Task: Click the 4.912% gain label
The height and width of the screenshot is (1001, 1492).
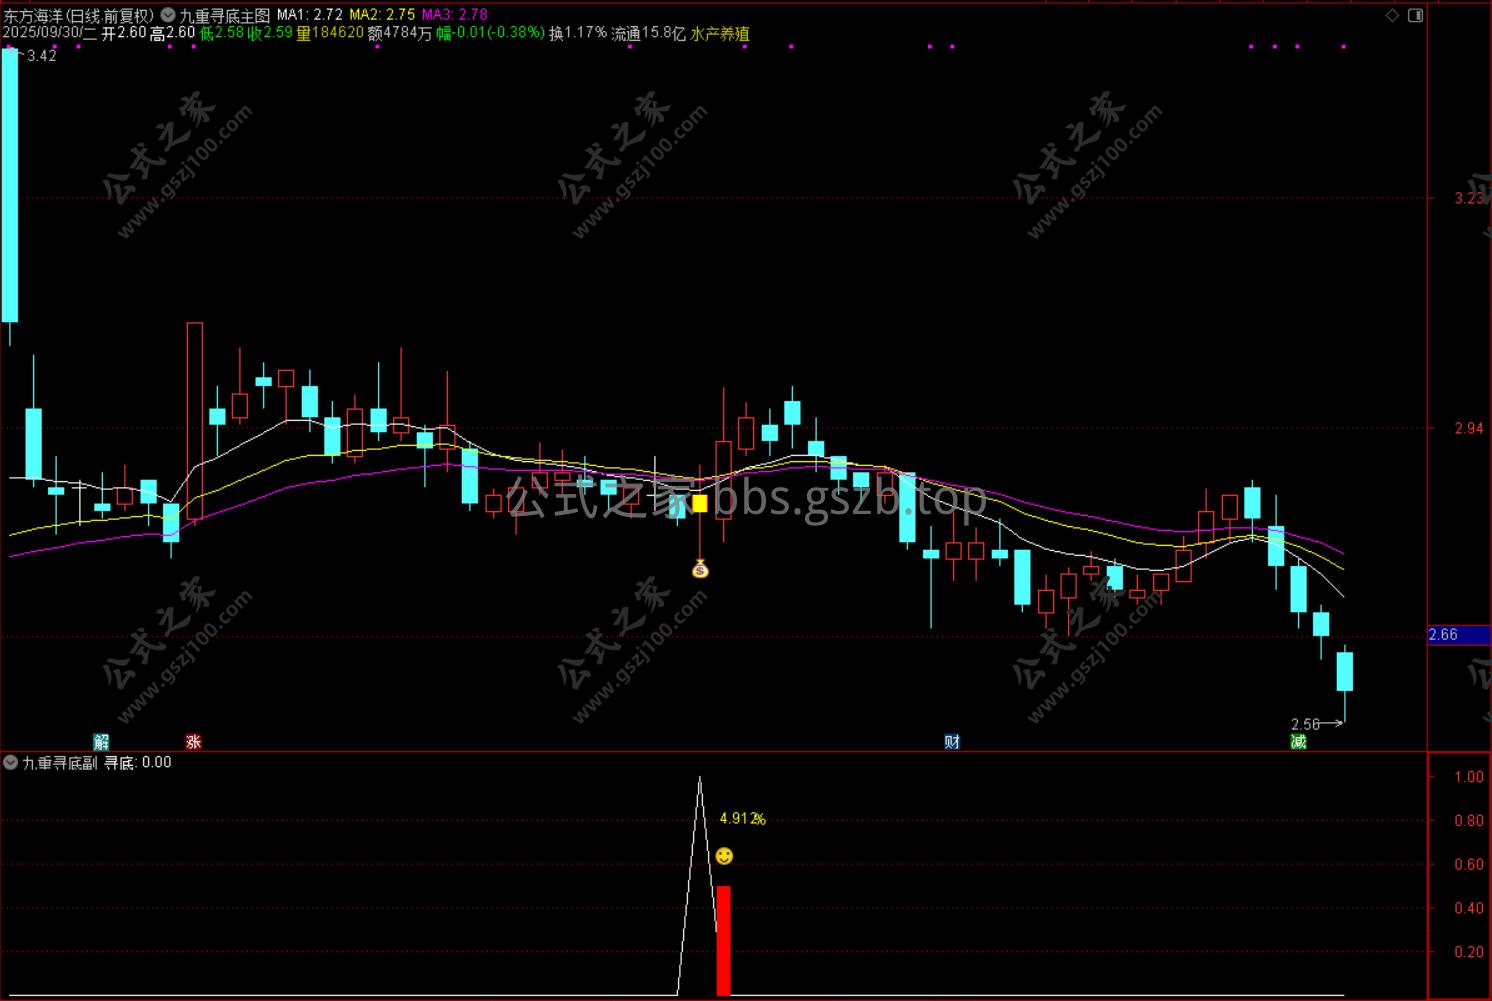Action: 742,819
